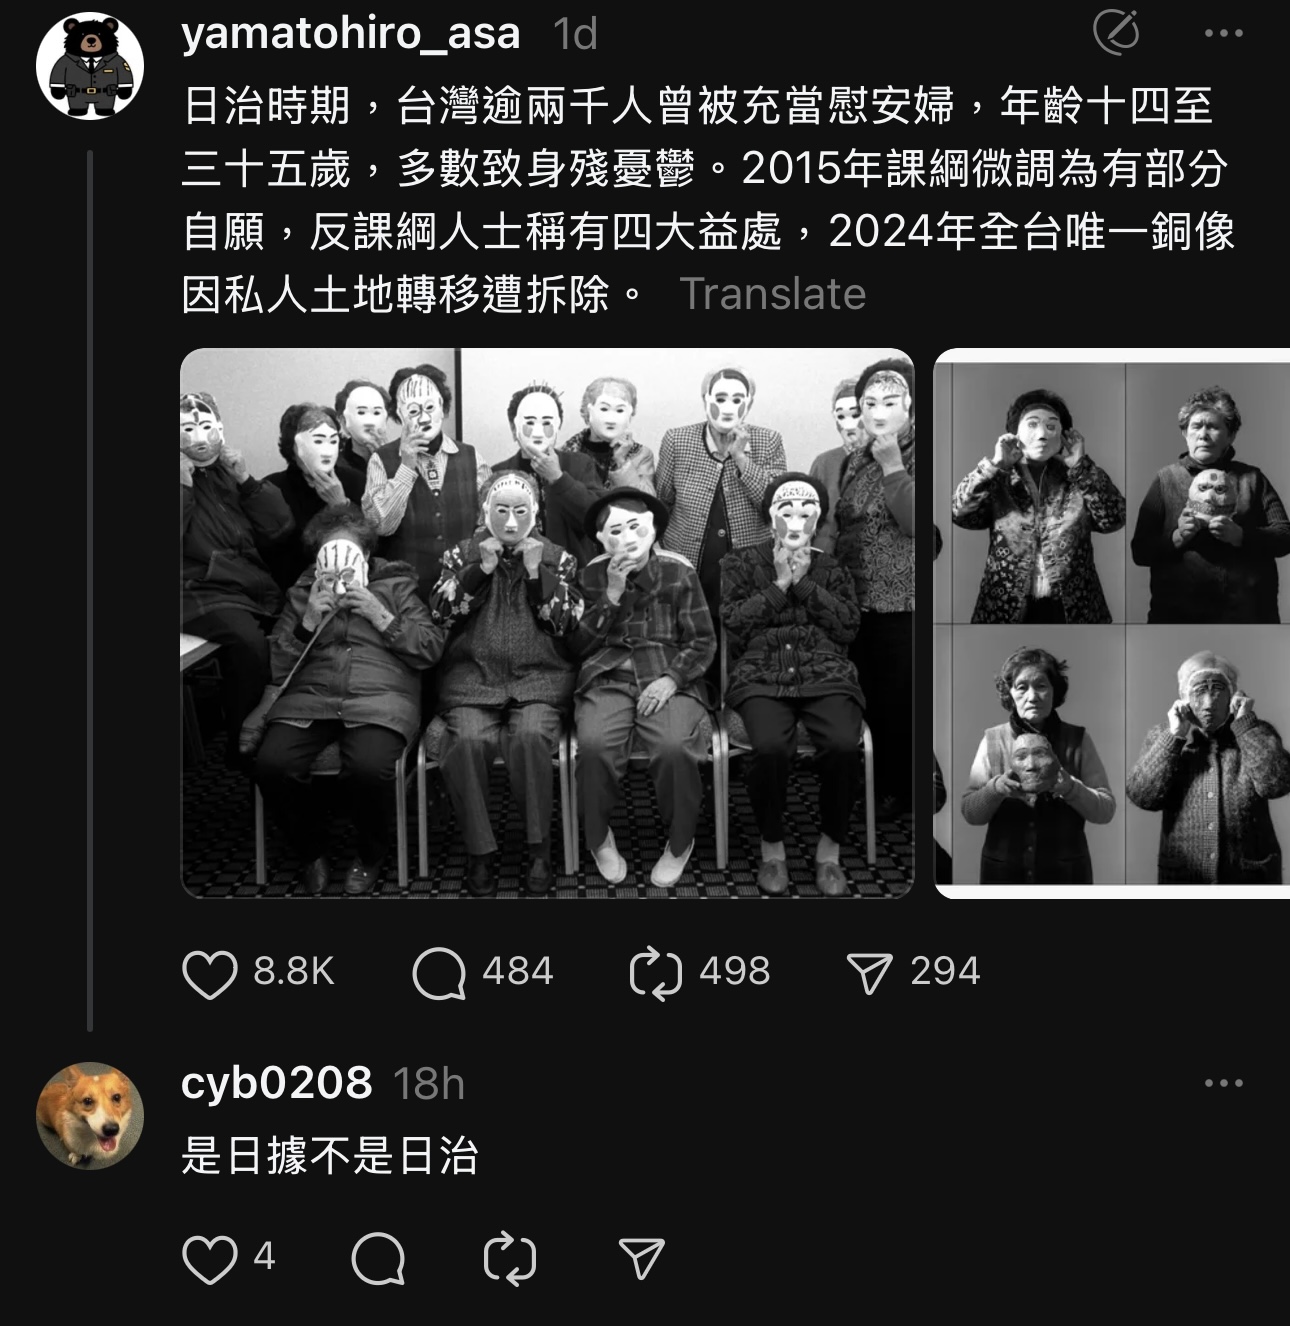The width and height of the screenshot is (1290, 1326).
Task: Open more options for yamatohiro_asa post
Action: click(x=1224, y=33)
